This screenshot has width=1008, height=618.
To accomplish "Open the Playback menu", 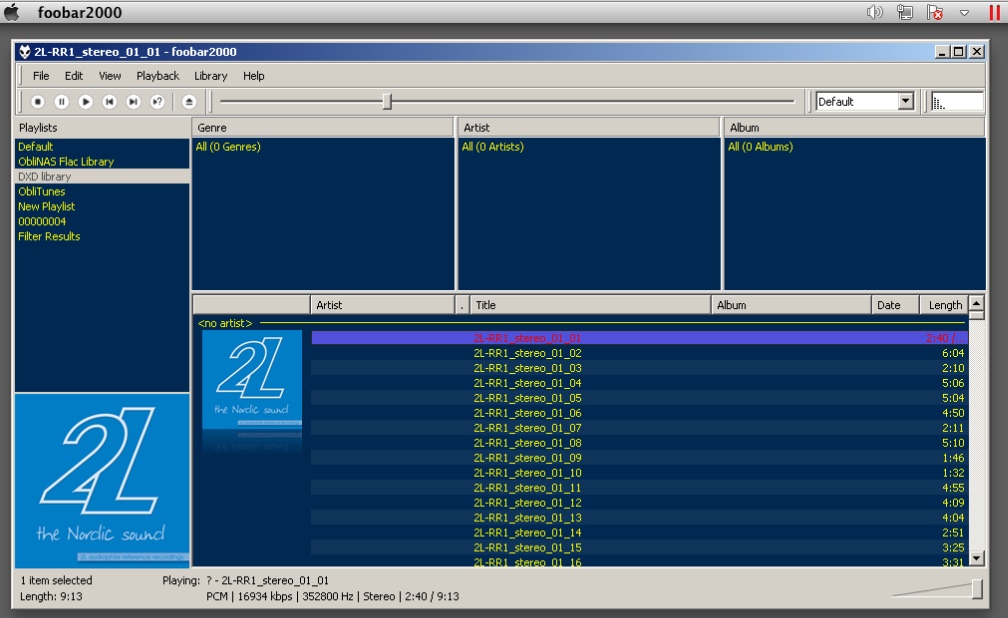I will click(x=158, y=76).
